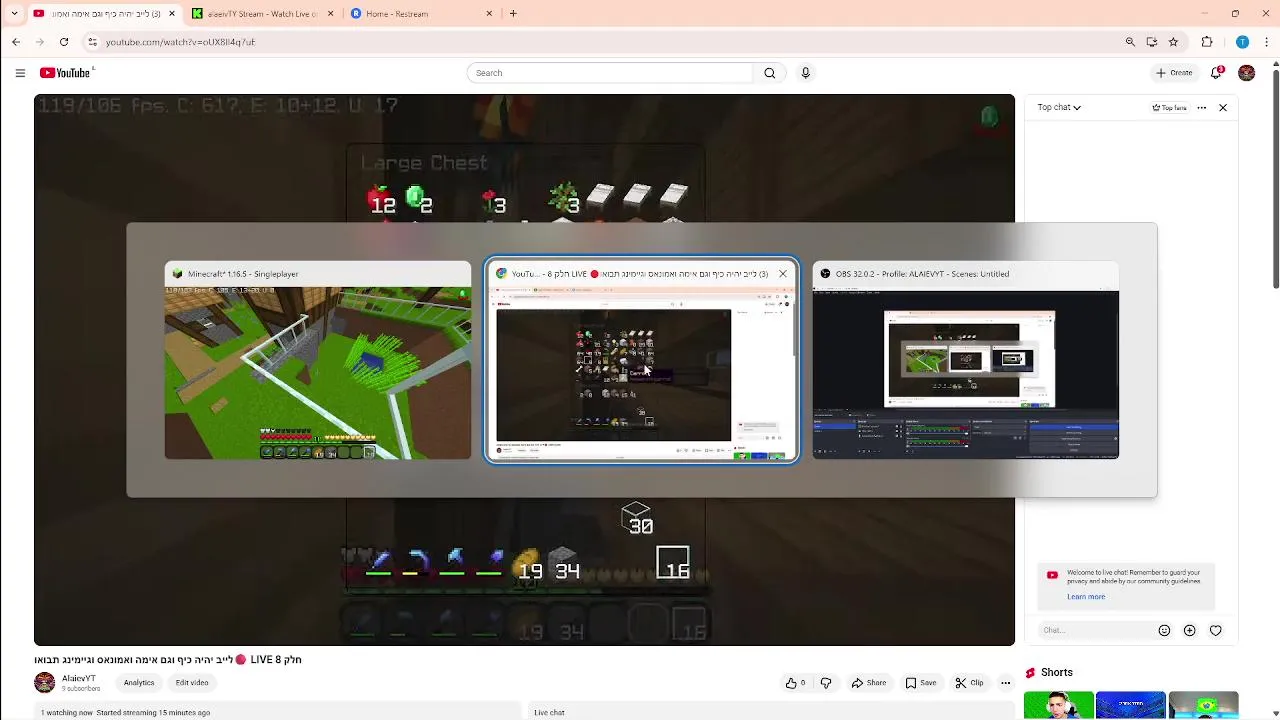Reload the page with refresh icon
The image size is (1280, 720).
64,42
